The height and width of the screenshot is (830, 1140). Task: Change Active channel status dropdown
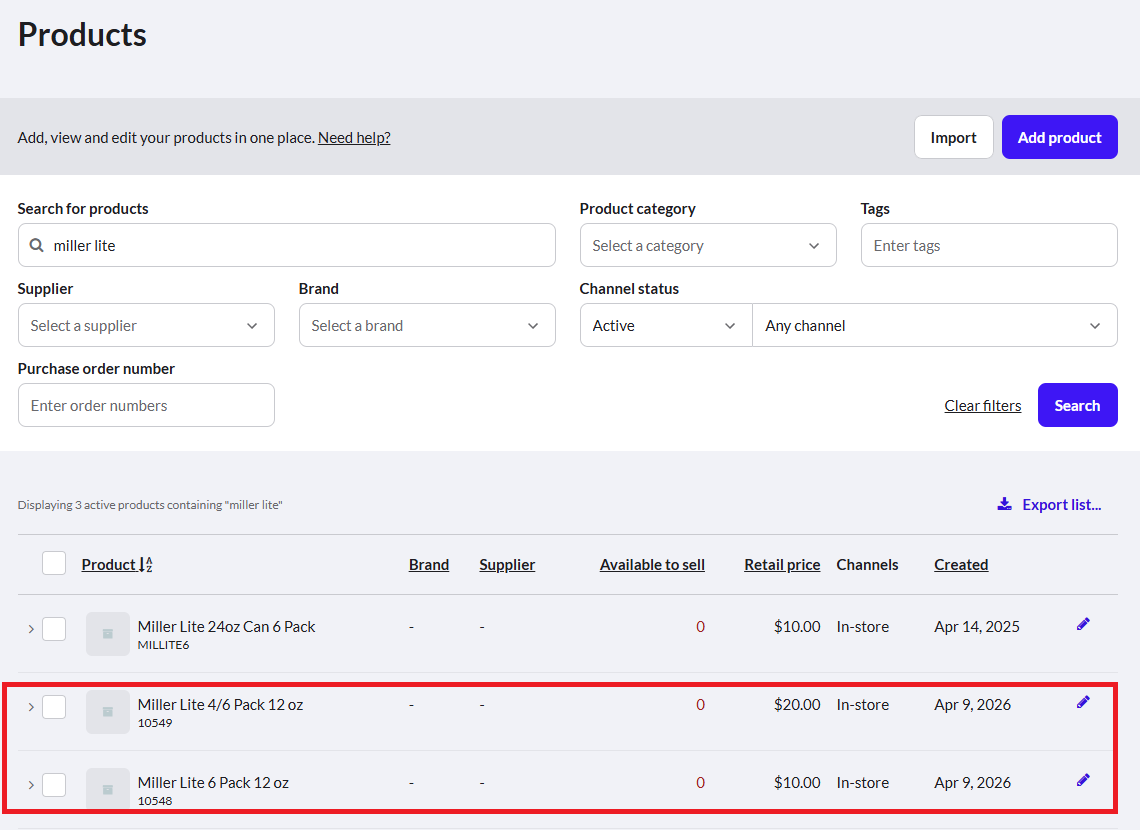(x=666, y=326)
